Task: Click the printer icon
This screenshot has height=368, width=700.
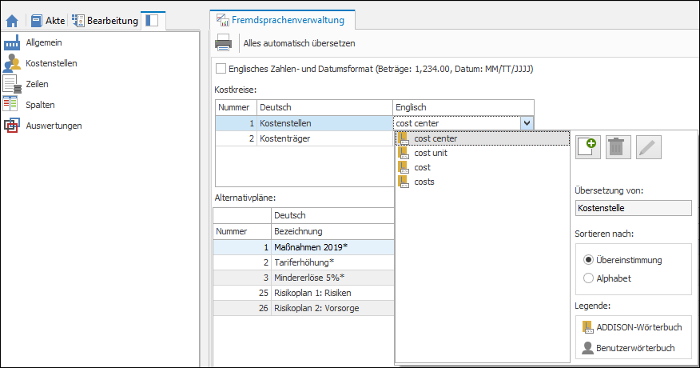Action: [223, 43]
